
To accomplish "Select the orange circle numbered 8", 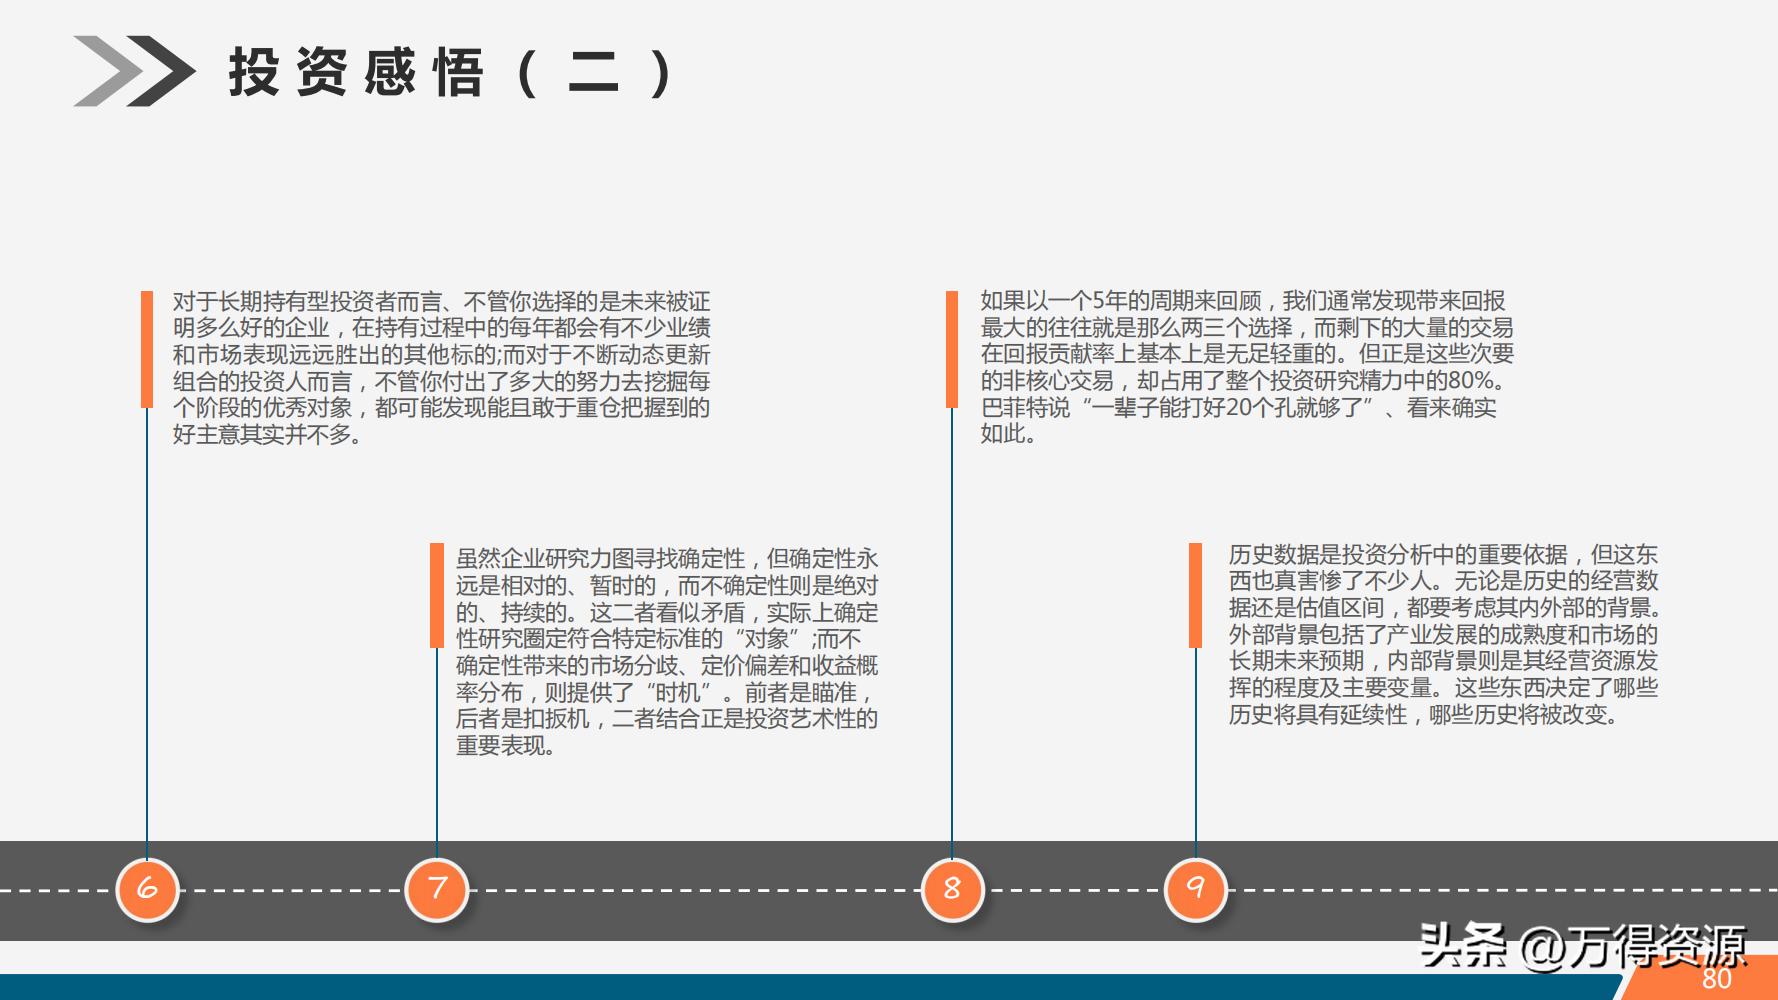I will (951, 888).
